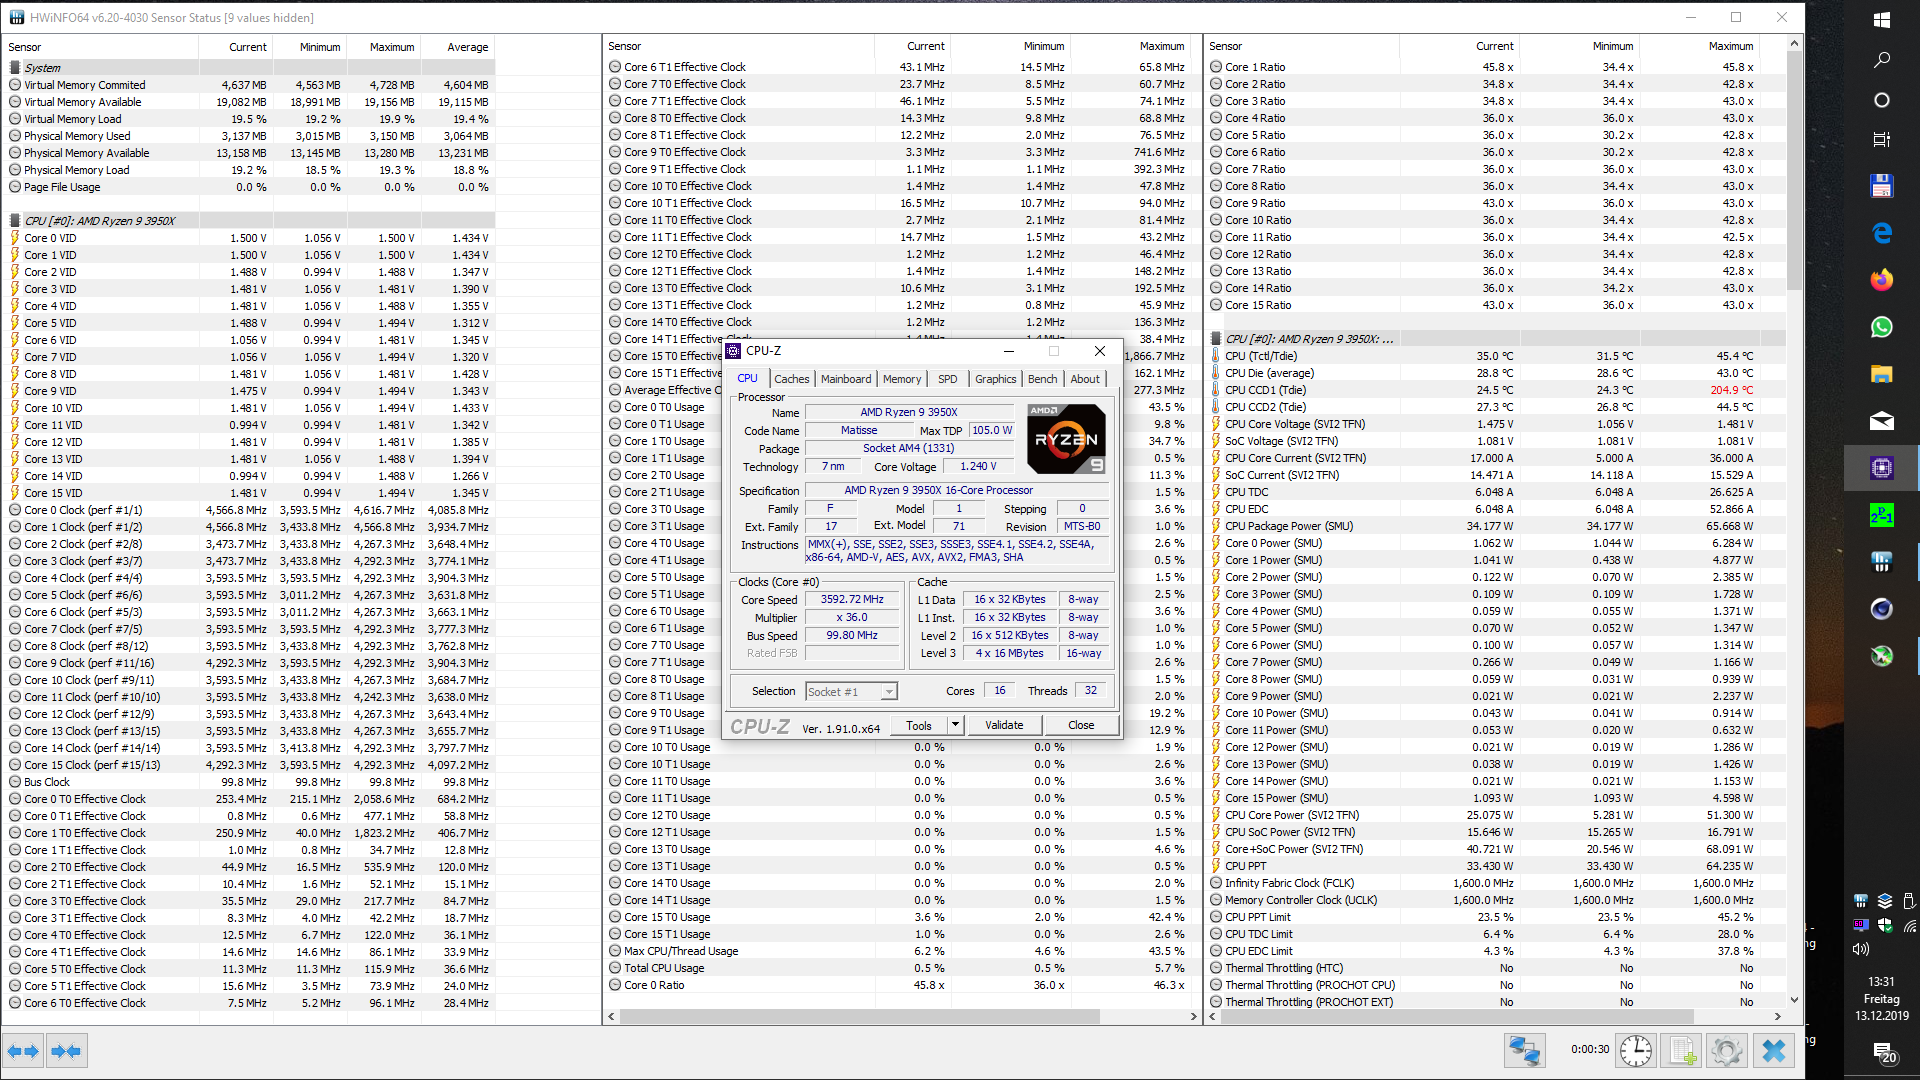Click the Close button in CPU-Z
This screenshot has width=1920, height=1080.
[x=1080, y=725]
